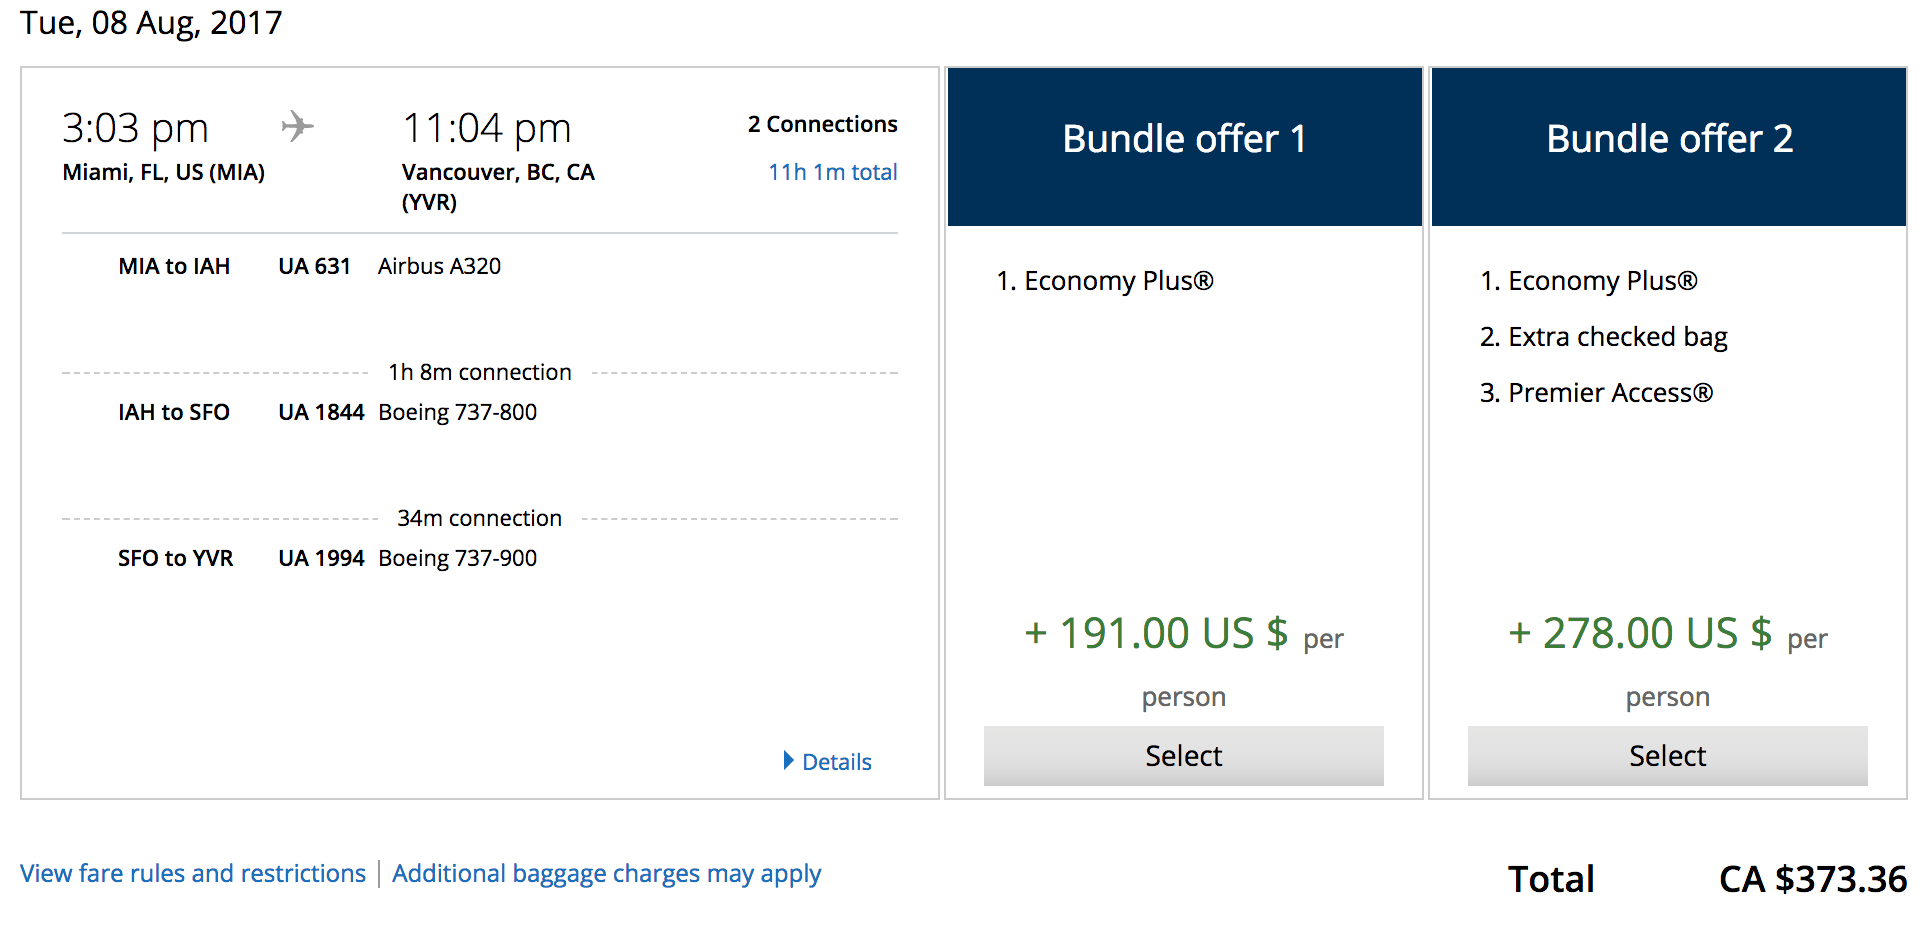Click the 3:03 pm departure time
1926x928 pixels.
pos(135,128)
